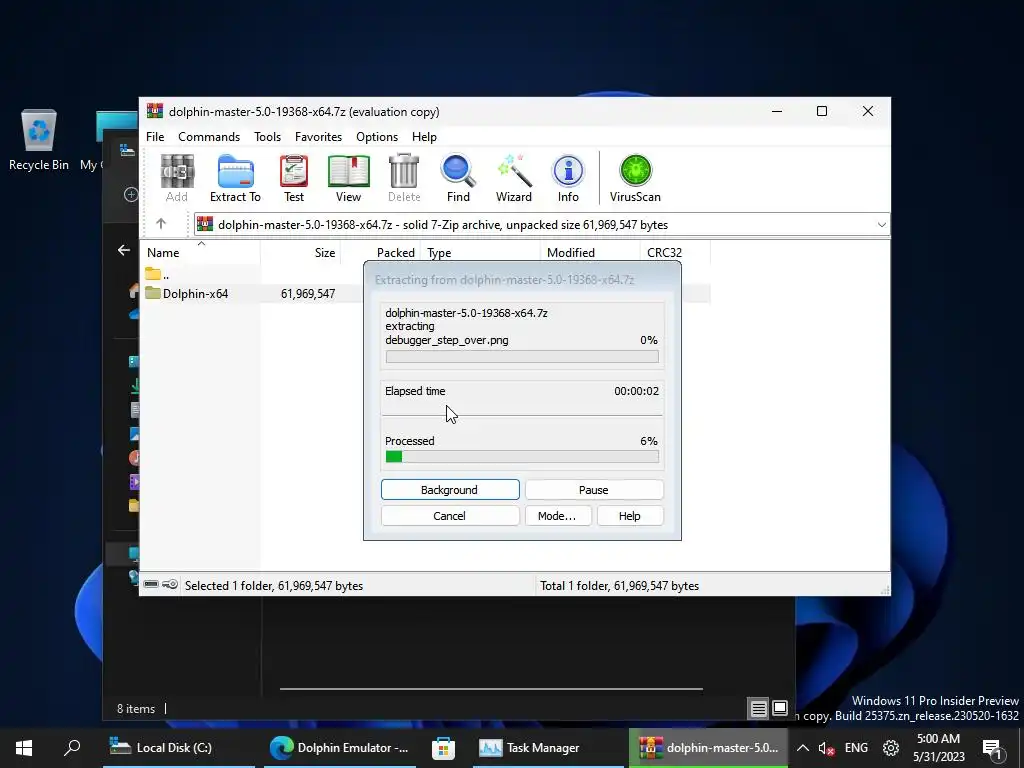Open the Tools menu
This screenshot has width=1024, height=768.
(267, 136)
